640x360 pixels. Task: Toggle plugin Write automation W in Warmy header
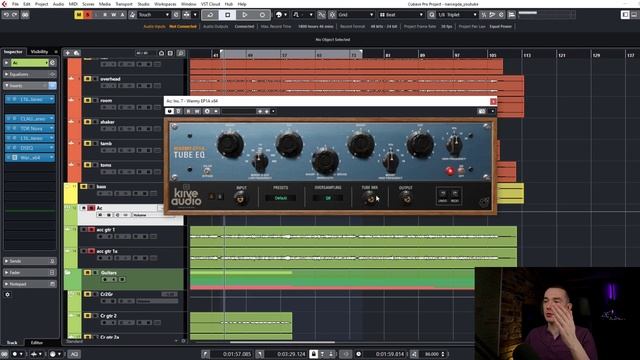[197, 111]
